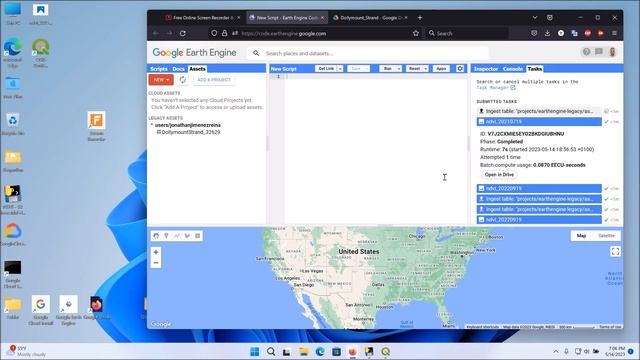Viewport: 640px width, 360px height.
Task: Open Reset button dropdown arrow
Action: click(425, 69)
